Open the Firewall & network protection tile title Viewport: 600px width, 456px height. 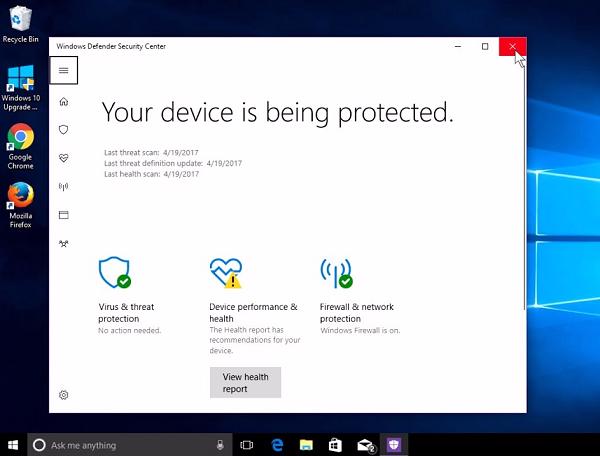(357, 313)
